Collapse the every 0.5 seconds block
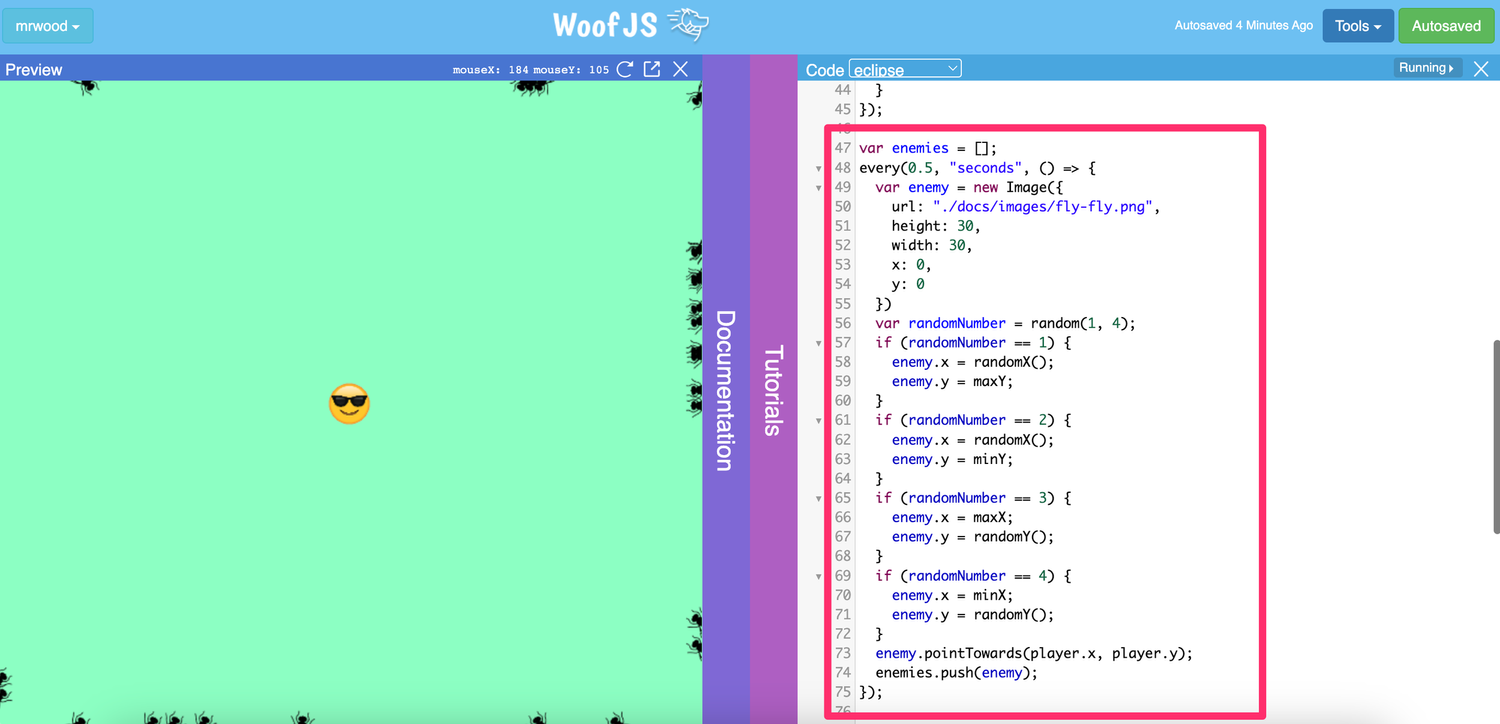 point(818,168)
